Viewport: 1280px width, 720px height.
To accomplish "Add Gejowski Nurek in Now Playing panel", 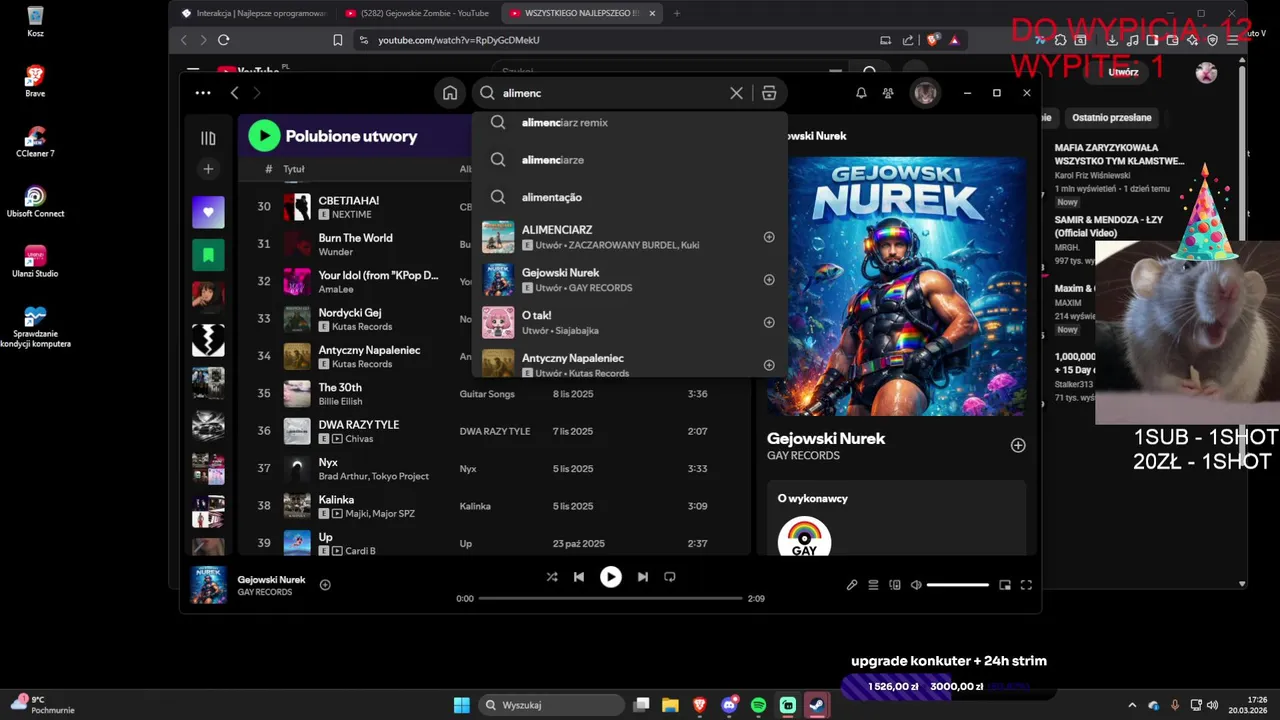I will pyautogui.click(x=1018, y=445).
